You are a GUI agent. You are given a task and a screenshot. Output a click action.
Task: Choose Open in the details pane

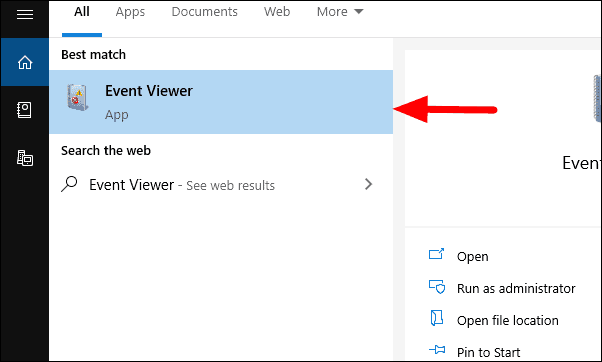pyautogui.click(x=473, y=256)
